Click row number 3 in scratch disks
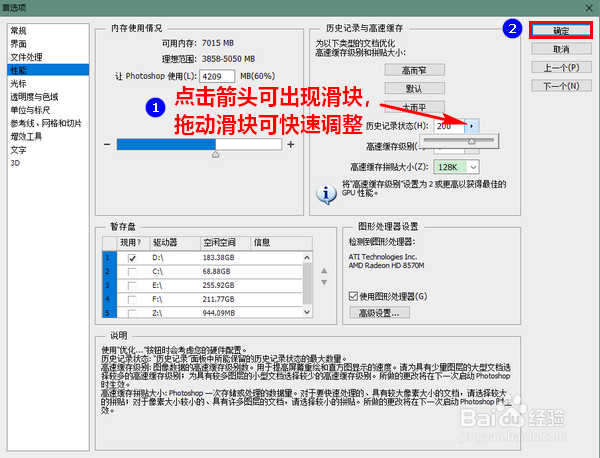The height and width of the screenshot is (458, 600). click(x=108, y=285)
